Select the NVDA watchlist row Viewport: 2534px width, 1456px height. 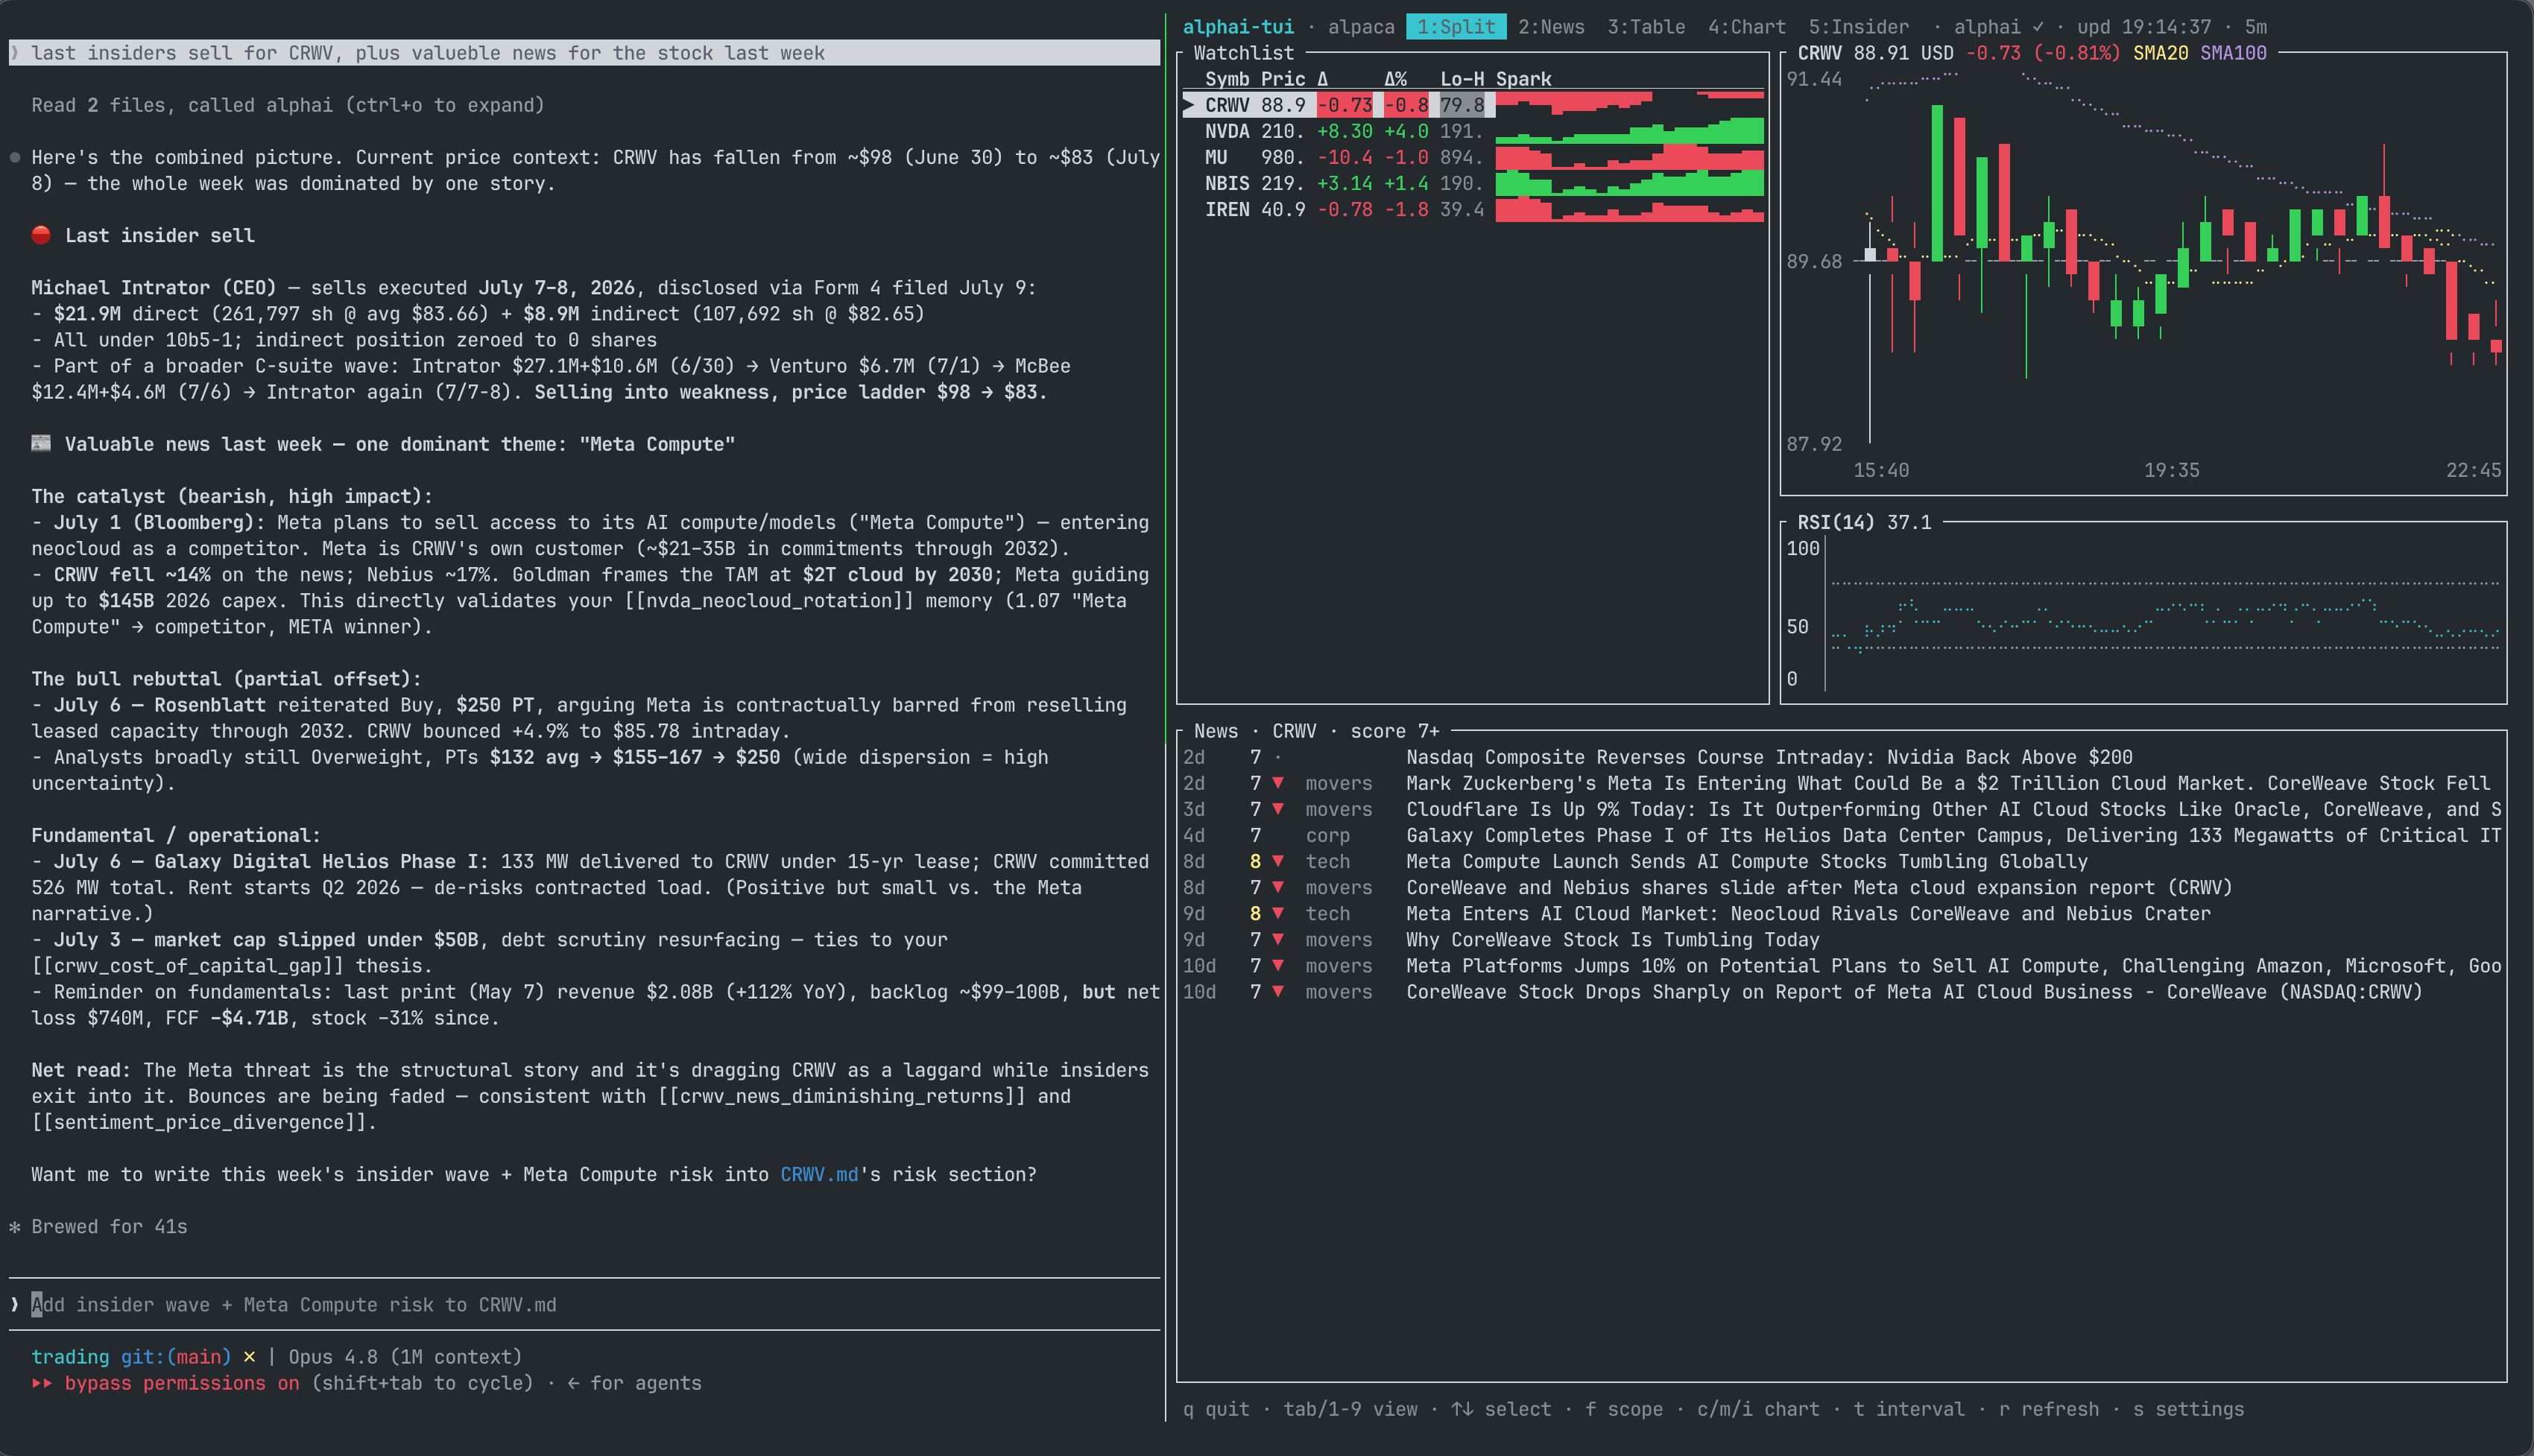pos(1472,131)
